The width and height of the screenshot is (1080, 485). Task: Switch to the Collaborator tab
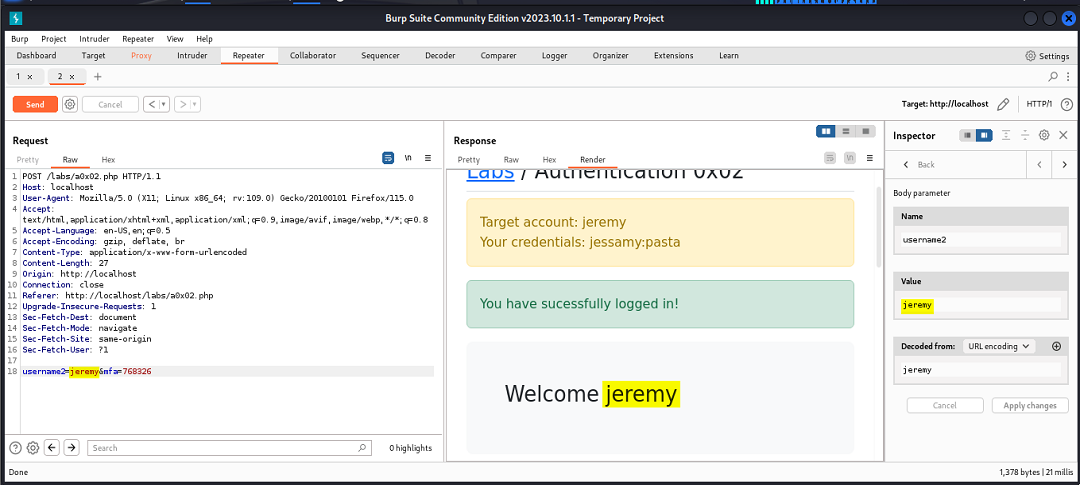313,56
